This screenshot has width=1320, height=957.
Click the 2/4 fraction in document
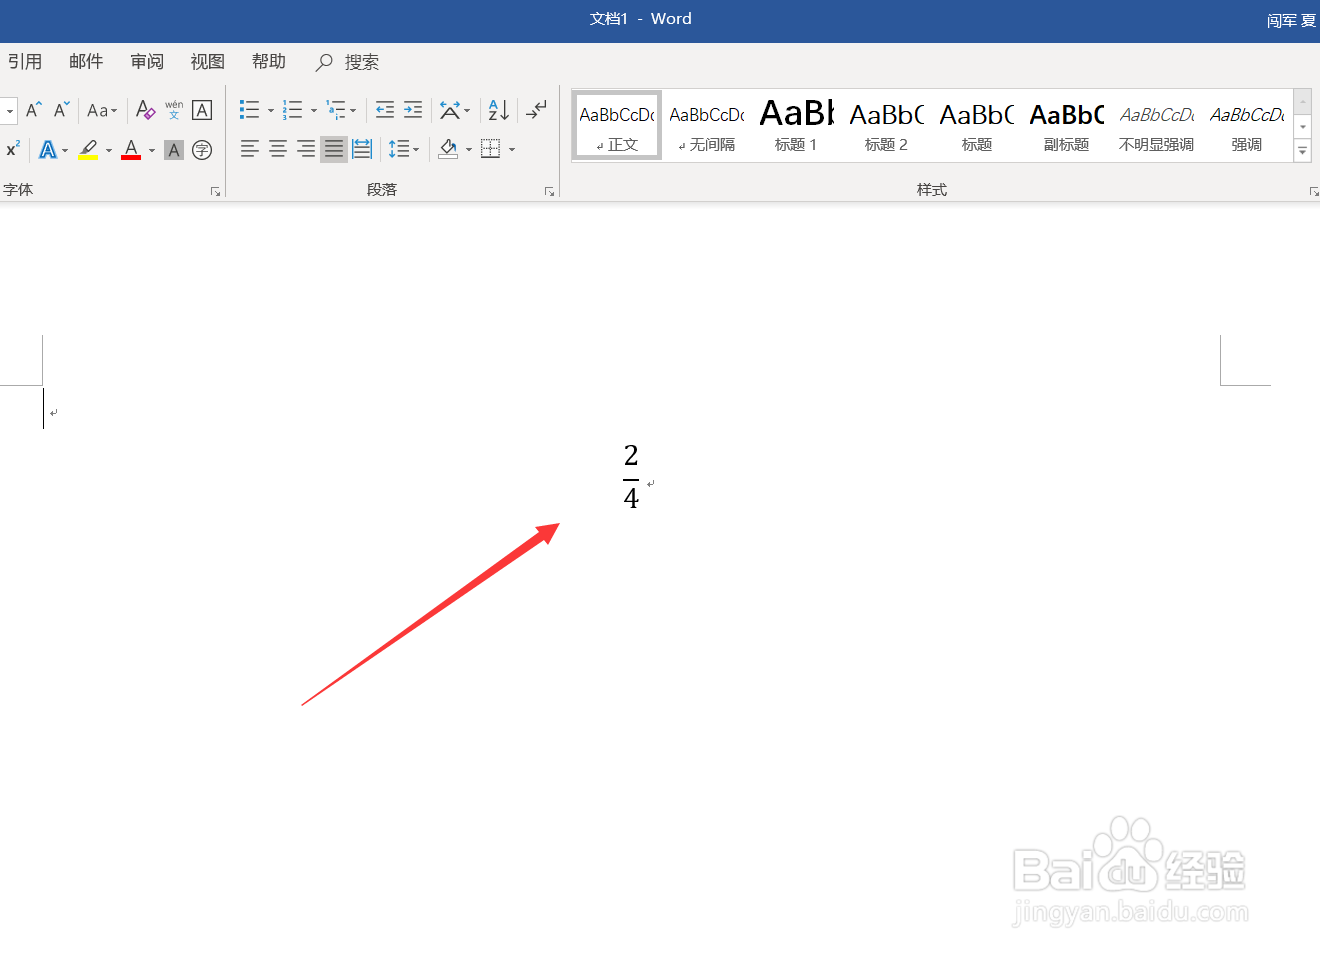[x=631, y=477]
